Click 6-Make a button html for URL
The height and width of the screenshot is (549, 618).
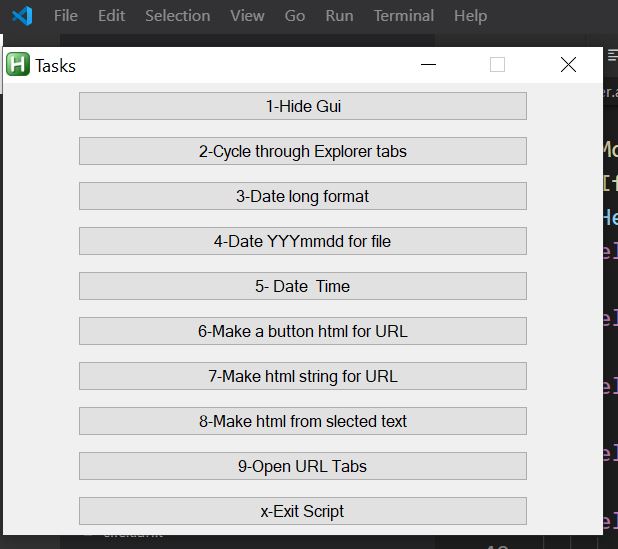coord(302,331)
